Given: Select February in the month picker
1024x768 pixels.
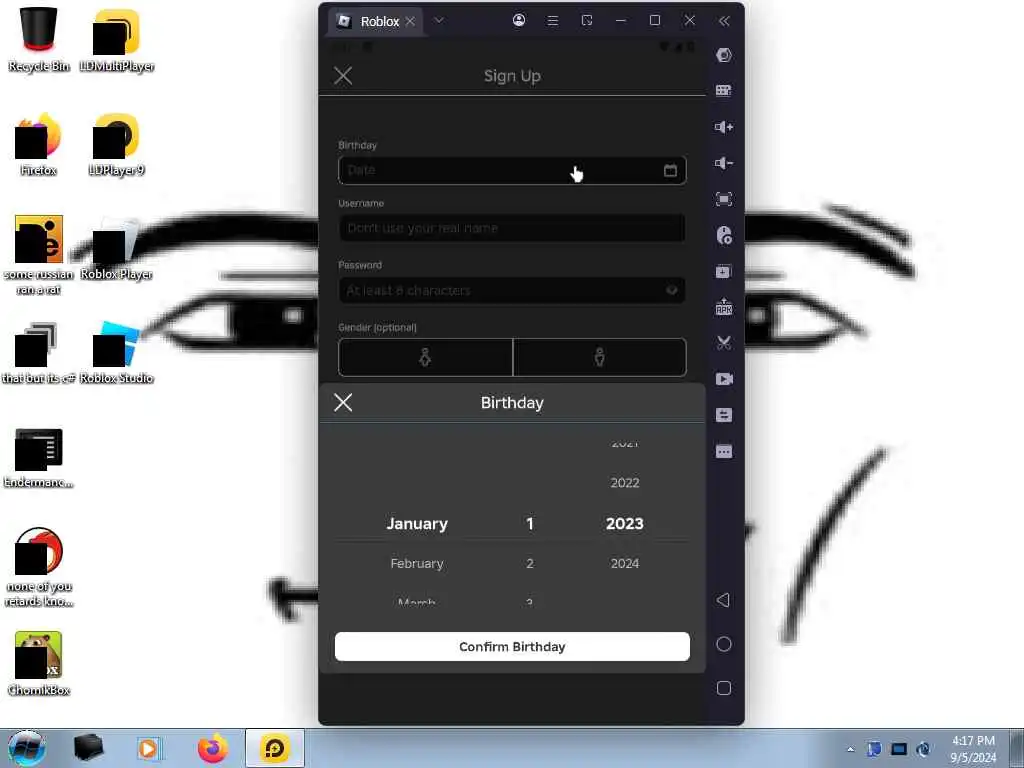Looking at the screenshot, I should (x=417, y=564).
